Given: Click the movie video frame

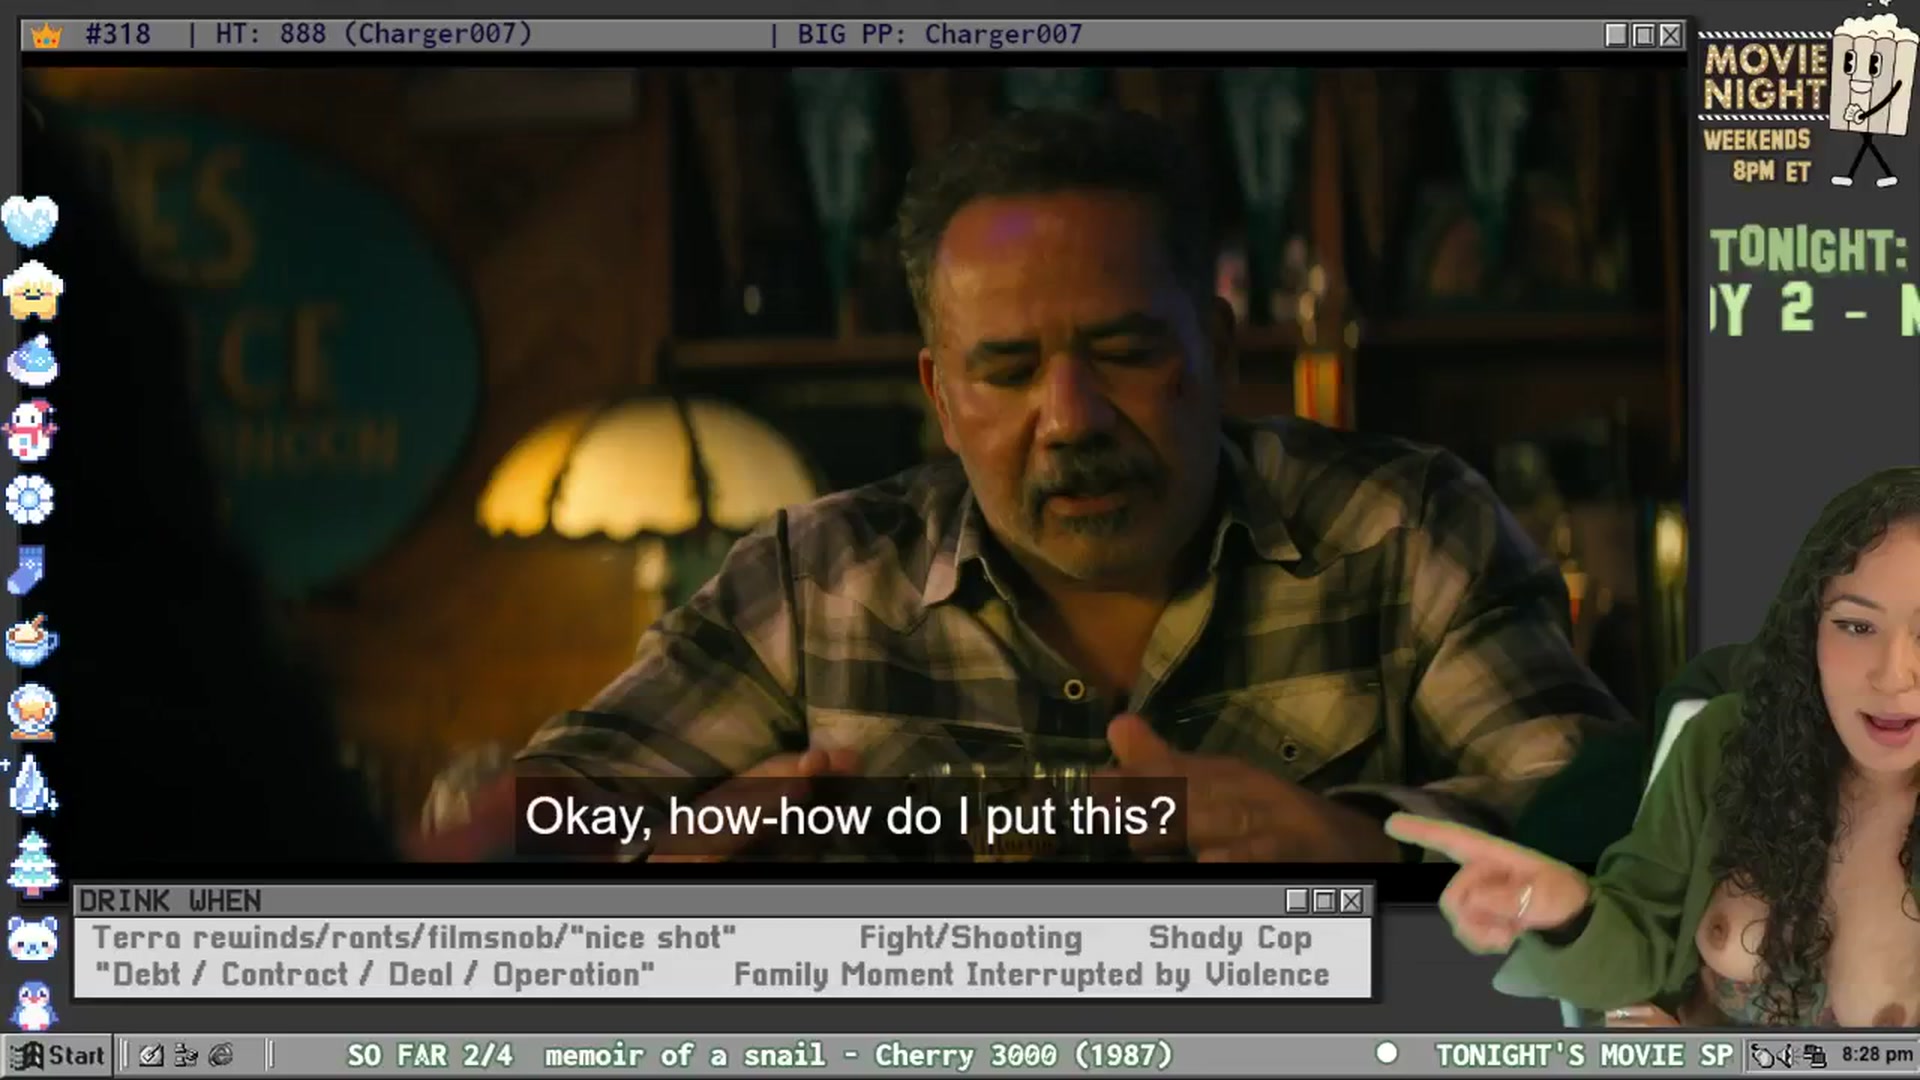Looking at the screenshot, I should point(854,465).
